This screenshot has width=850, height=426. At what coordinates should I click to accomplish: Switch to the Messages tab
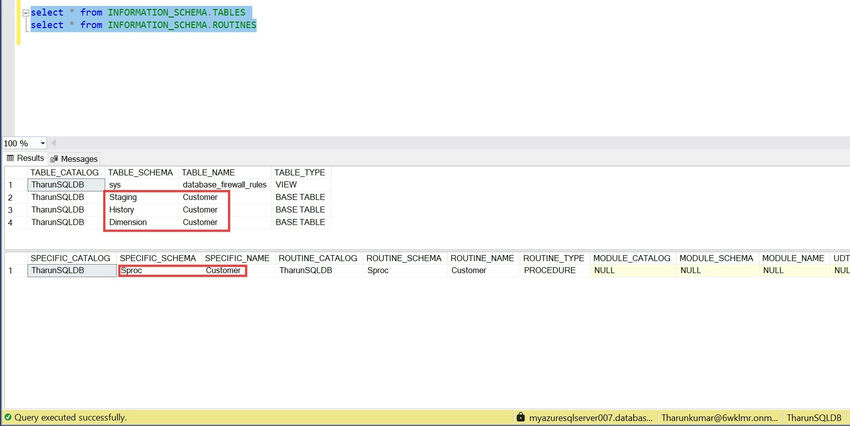[74, 159]
